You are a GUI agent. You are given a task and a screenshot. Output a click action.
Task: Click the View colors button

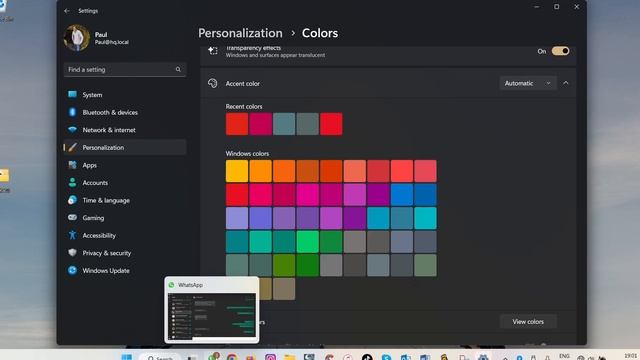click(x=528, y=322)
